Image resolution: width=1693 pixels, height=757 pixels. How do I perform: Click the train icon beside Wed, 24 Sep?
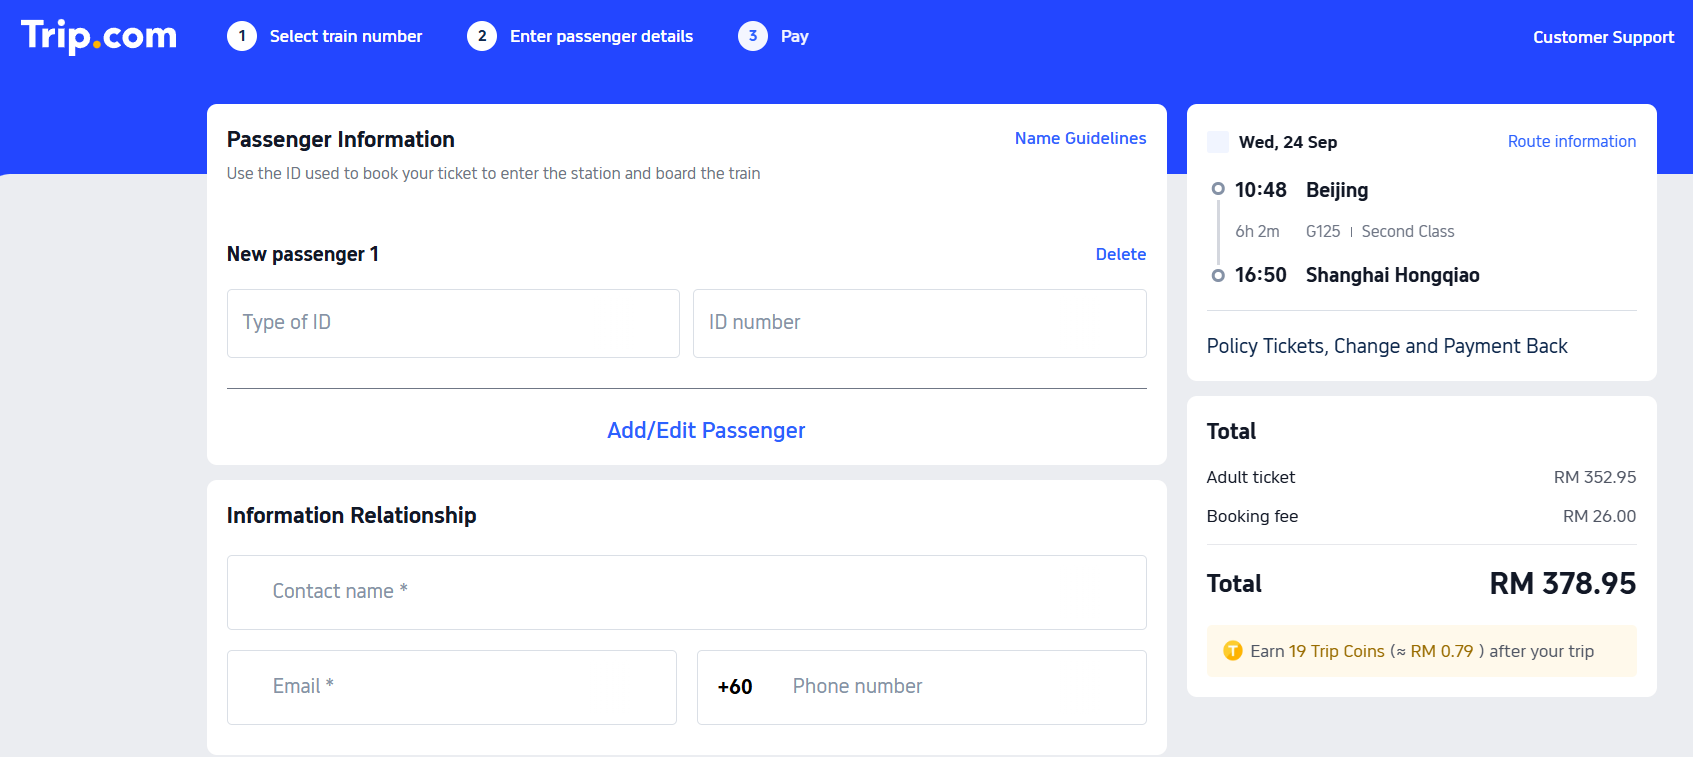(x=1218, y=142)
